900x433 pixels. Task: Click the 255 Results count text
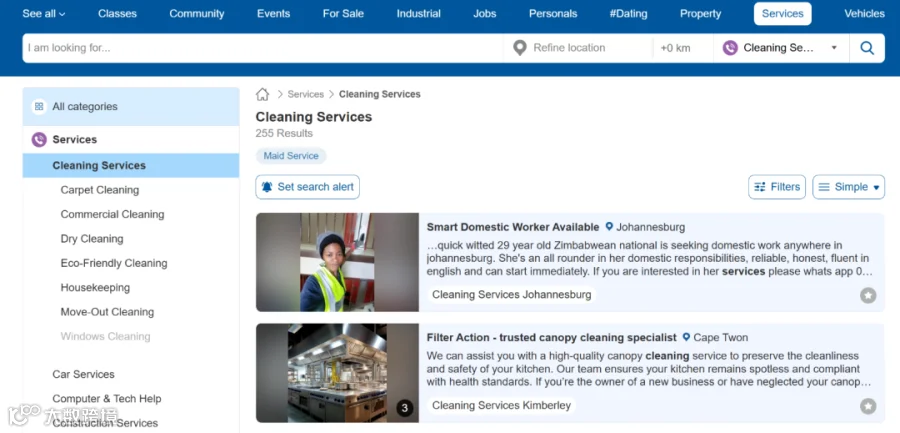tap(284, 133)
